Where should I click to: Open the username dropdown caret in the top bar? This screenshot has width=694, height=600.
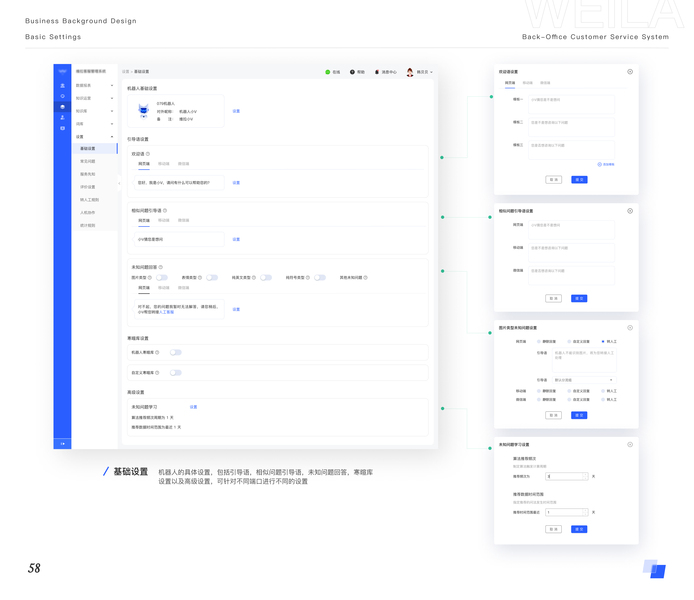[x=432, y=72]
